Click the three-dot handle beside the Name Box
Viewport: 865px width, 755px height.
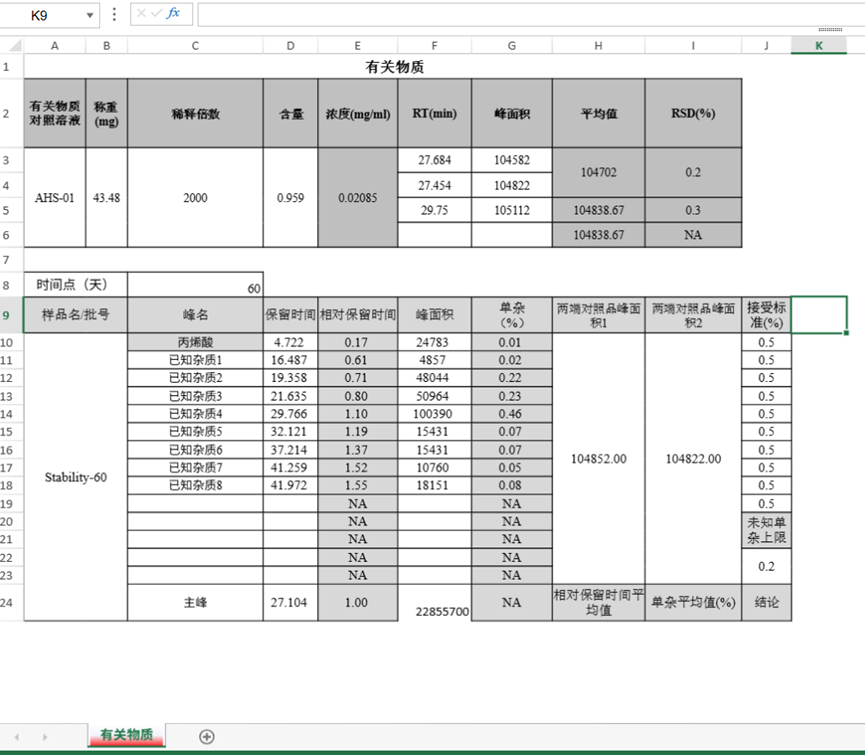tap(114, 14)
